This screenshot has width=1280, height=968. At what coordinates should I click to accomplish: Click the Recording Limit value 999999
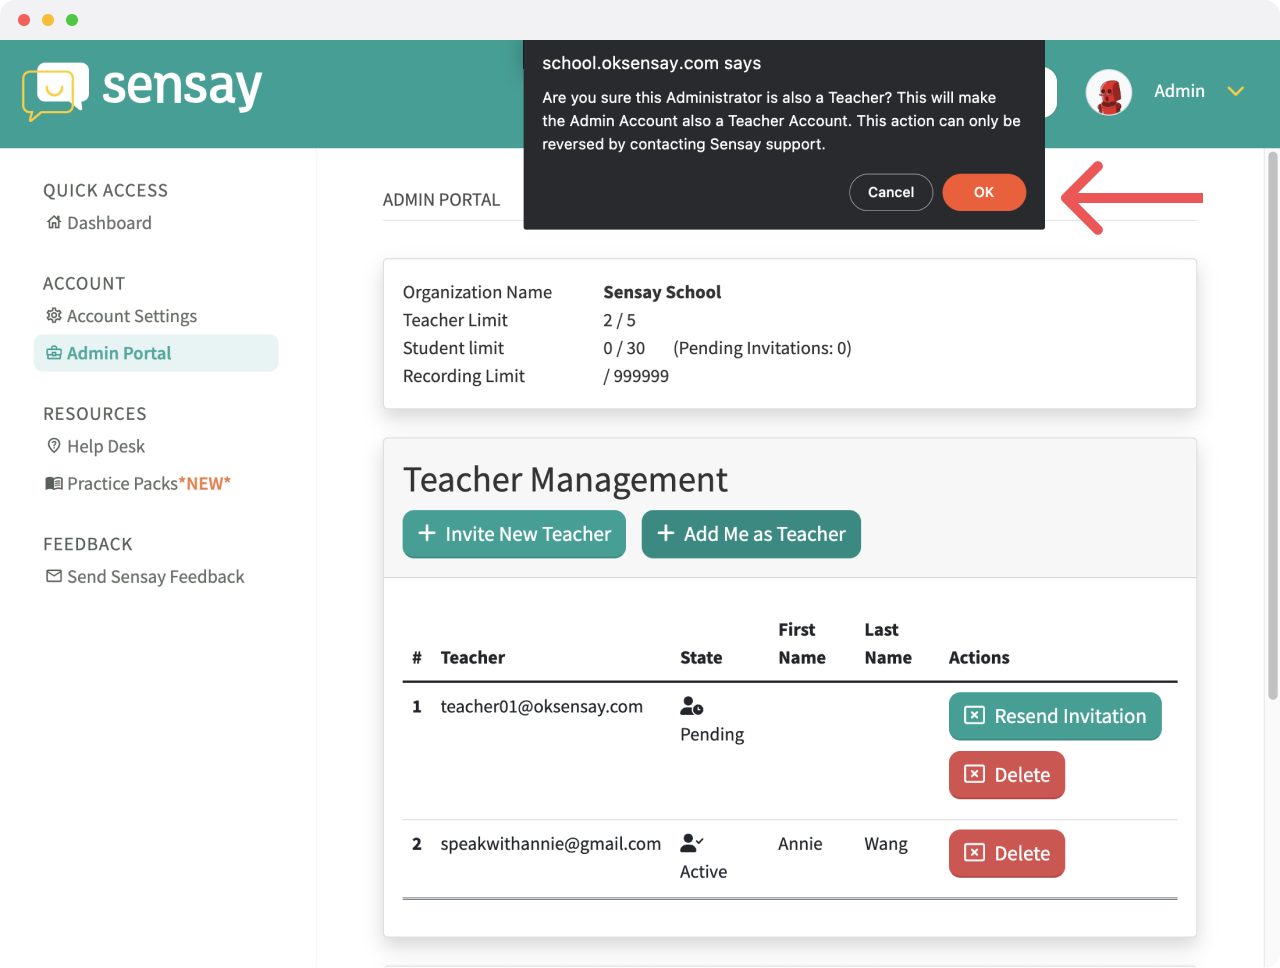coord(636,376)
